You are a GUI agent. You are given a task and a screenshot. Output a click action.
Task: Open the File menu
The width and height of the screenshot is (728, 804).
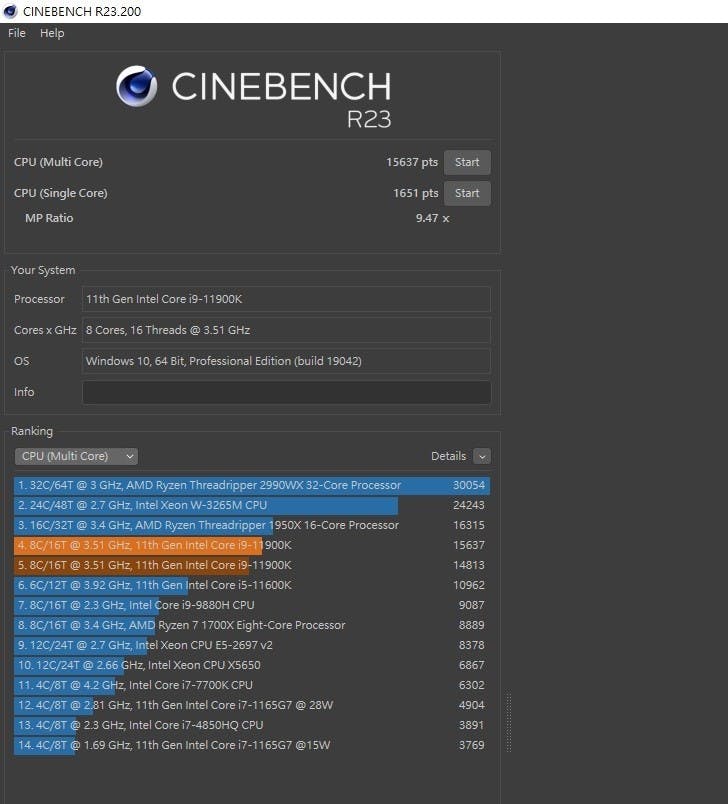click(x=17, y=33)
